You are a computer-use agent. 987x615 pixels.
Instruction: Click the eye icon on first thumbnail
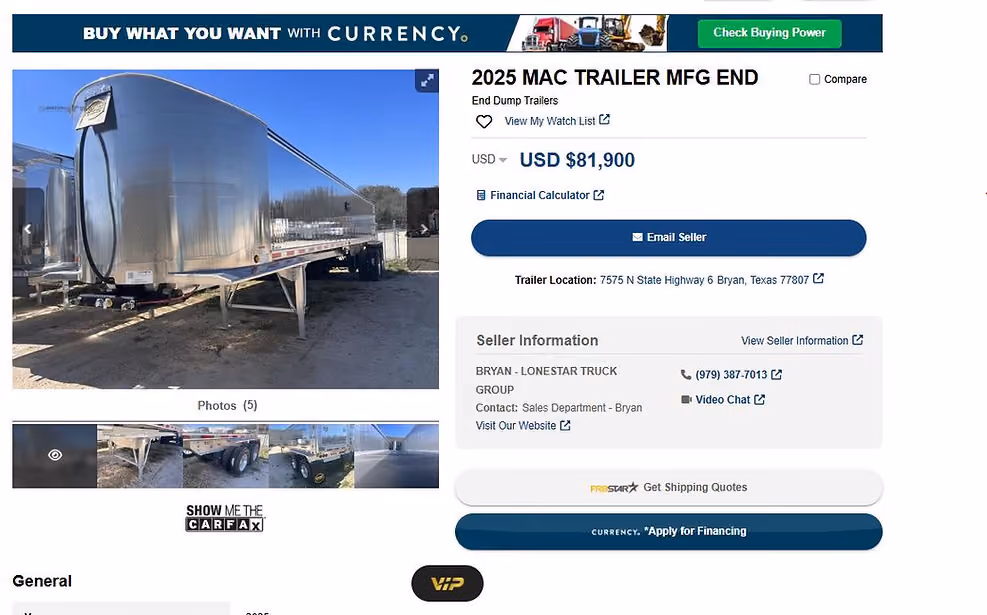pyautogui.click(x=55, y=455)
